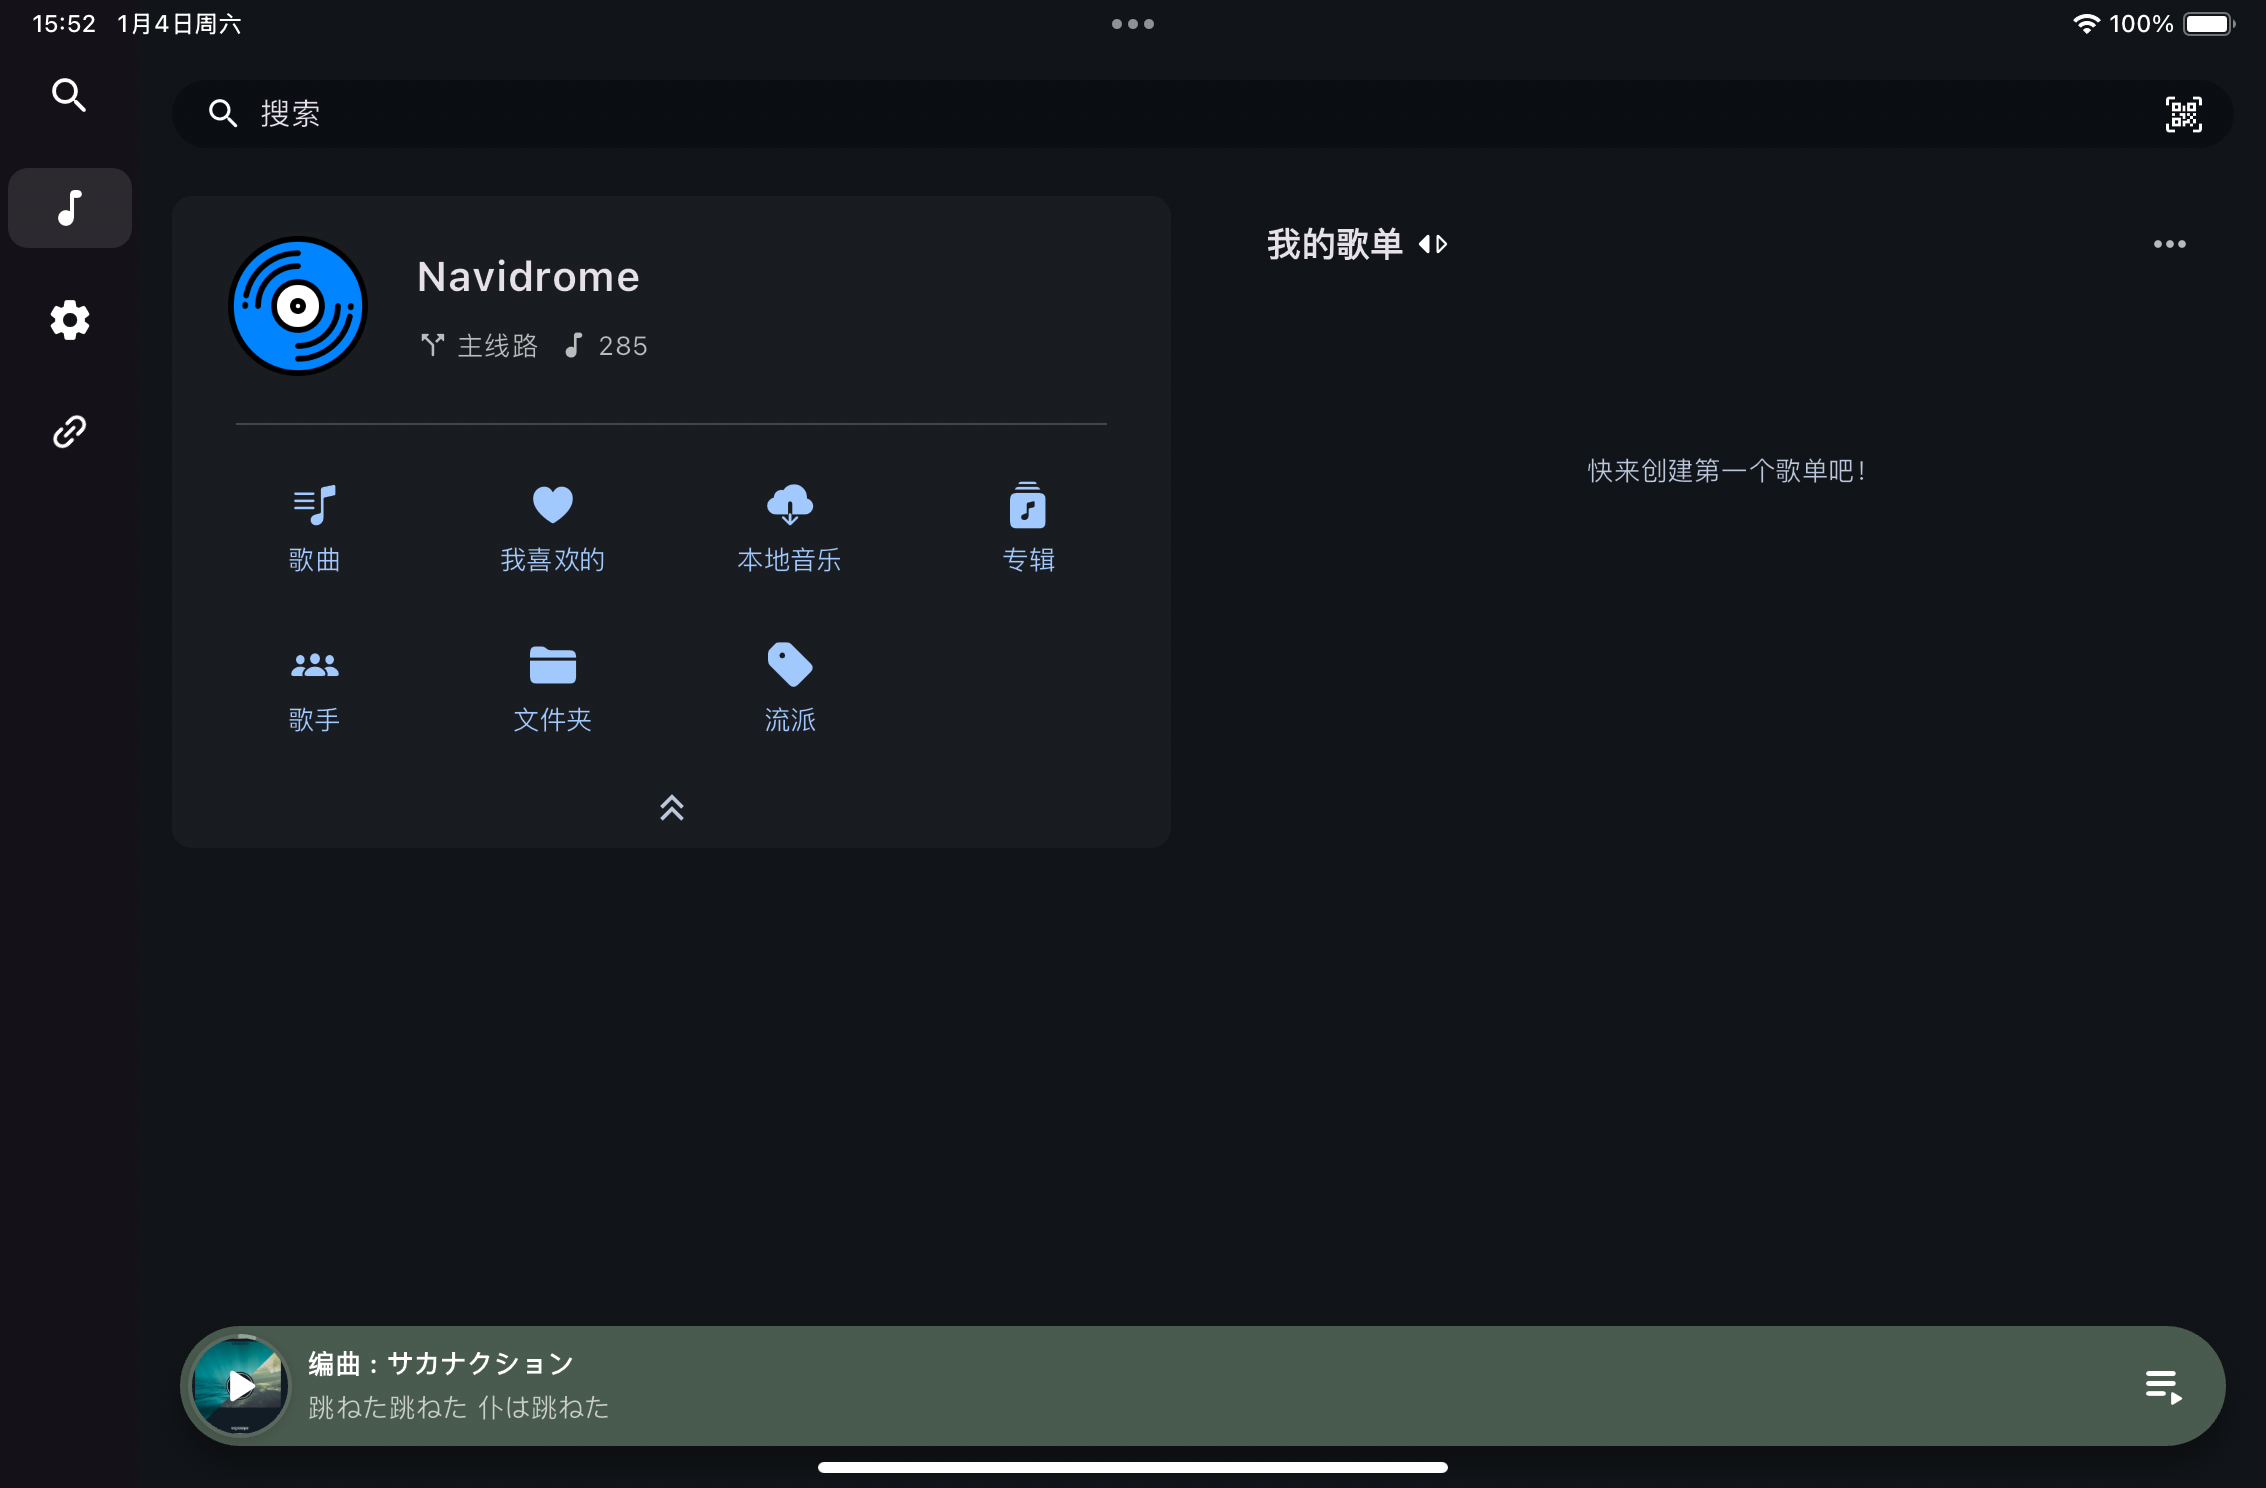Open the more options menu for playlists
2266x1488 pixels.
tap(2168, 243)
